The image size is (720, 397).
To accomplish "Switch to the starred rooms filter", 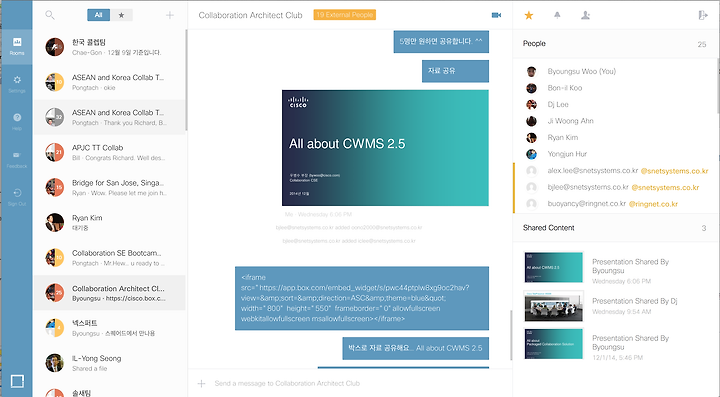I will [121, 15].
